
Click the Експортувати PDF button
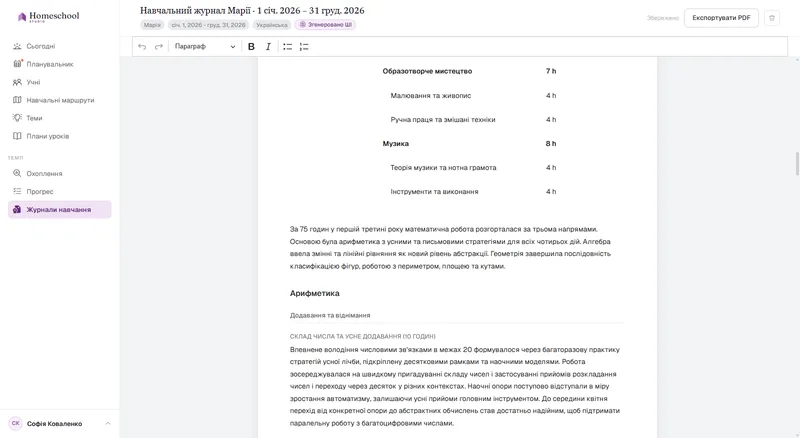point(721,18)
